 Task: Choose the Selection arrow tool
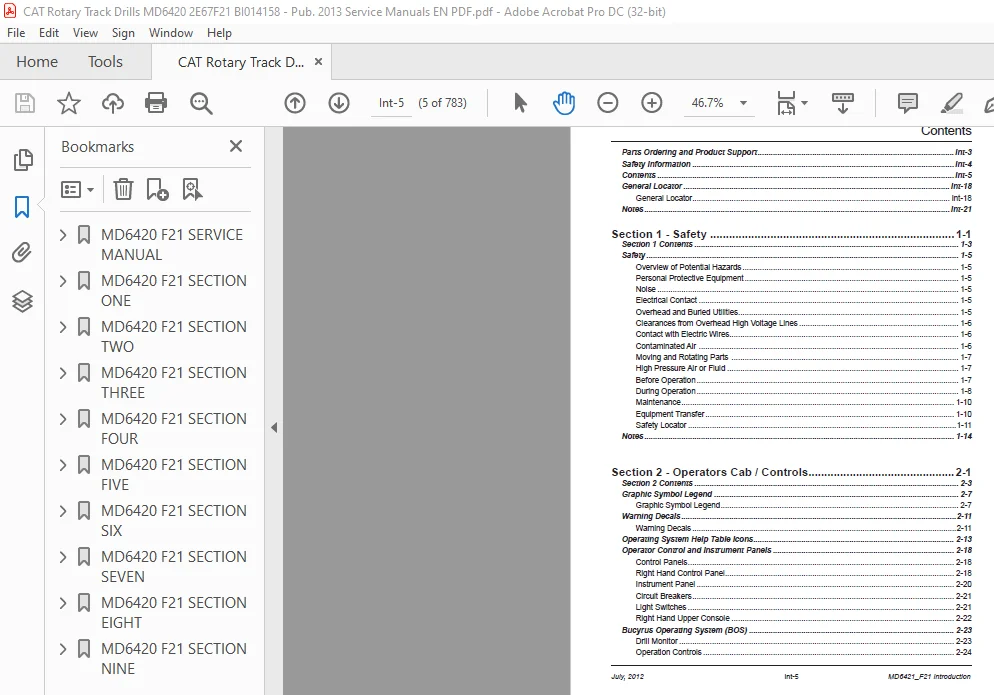[x=520, y=103]
